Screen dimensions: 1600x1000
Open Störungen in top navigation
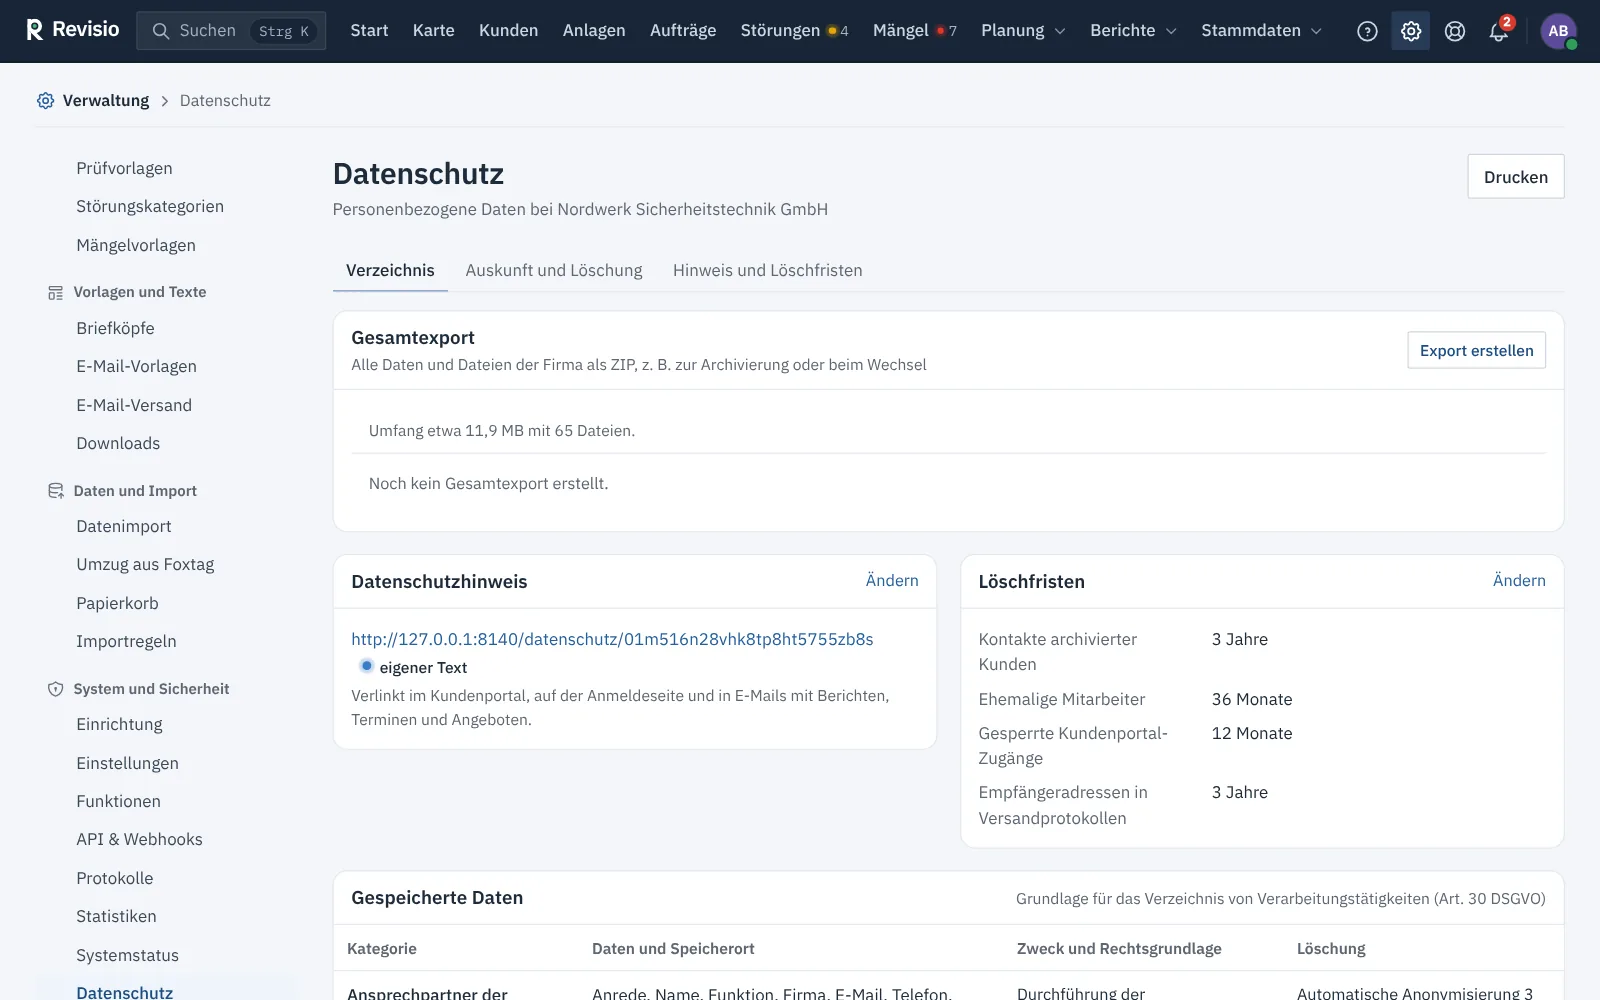coord(794,31)
